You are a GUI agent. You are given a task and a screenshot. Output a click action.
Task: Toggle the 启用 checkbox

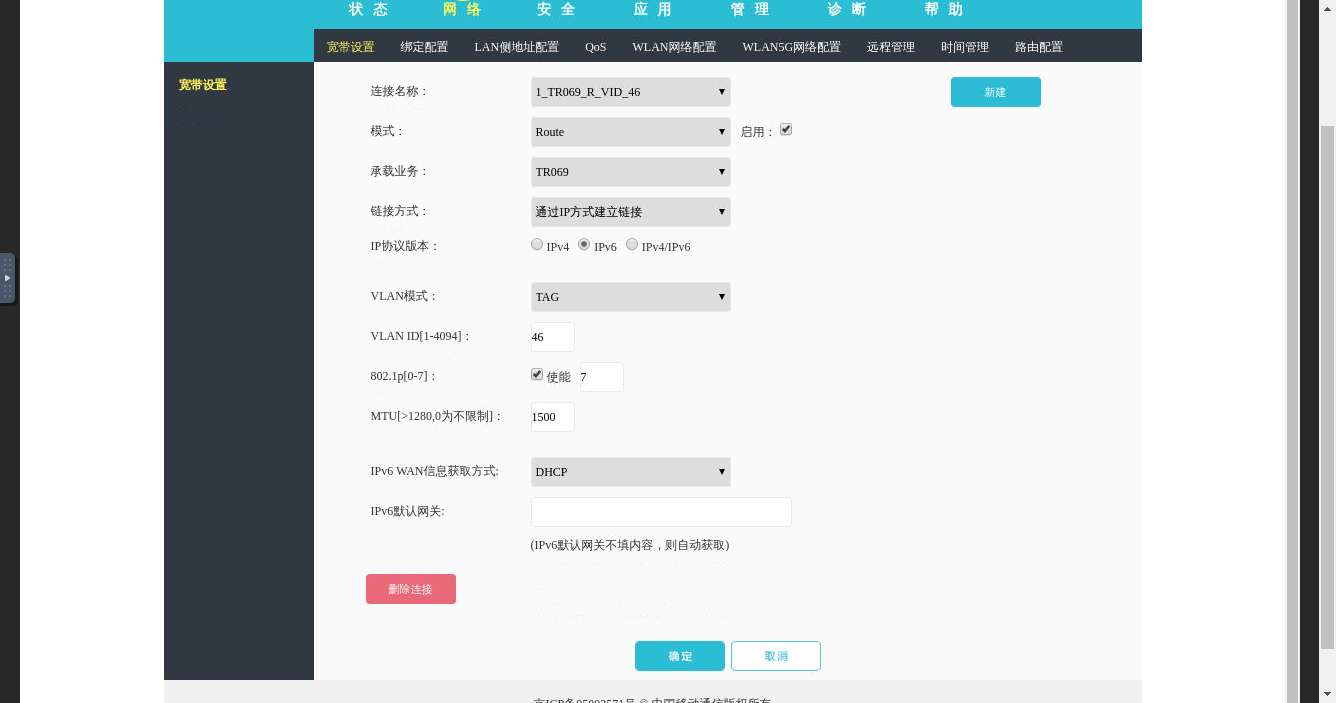click(x=786, y=130)
